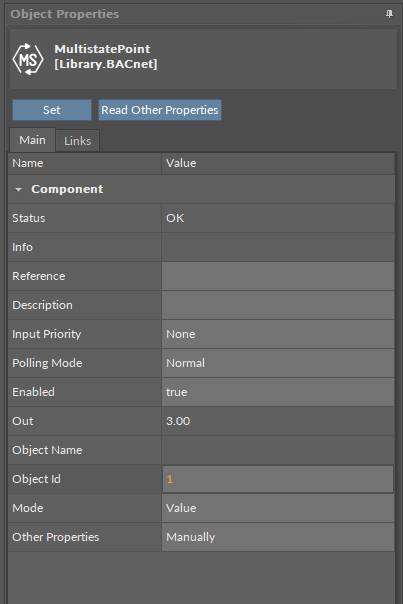
Task: Click the Object Id input field
Action: click(278, 479)
